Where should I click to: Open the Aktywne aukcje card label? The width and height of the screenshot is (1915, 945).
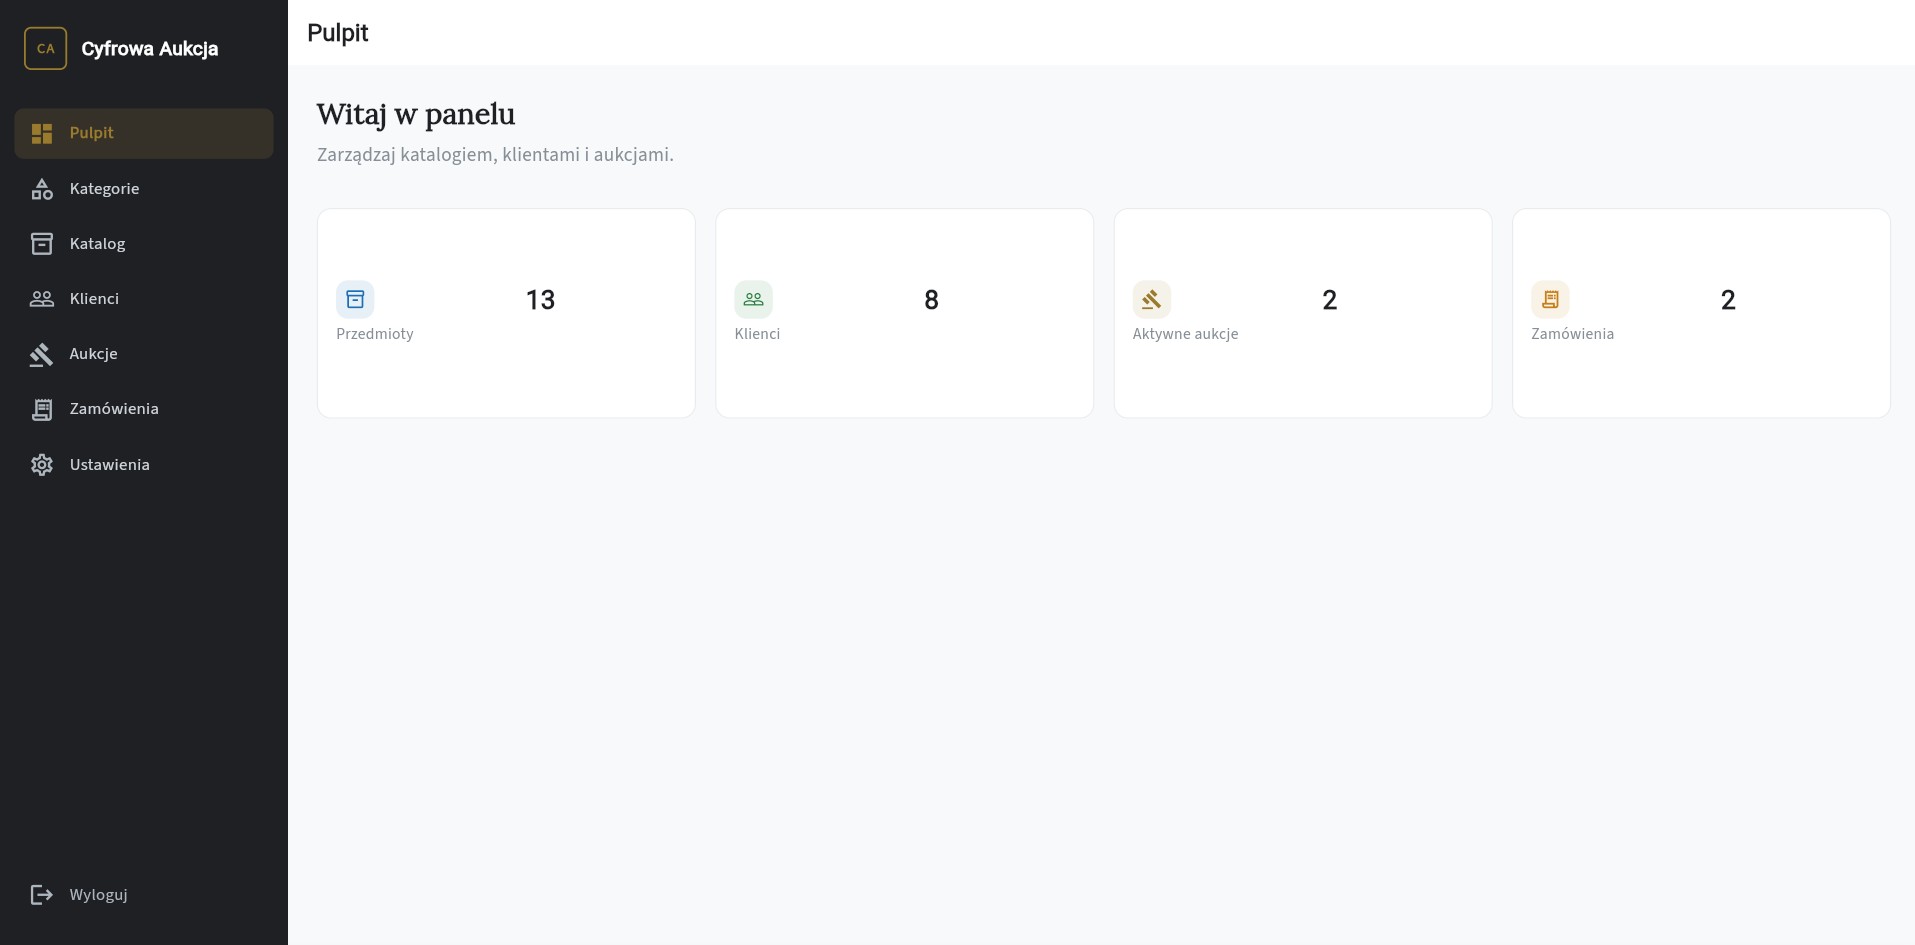point(1185,334)
